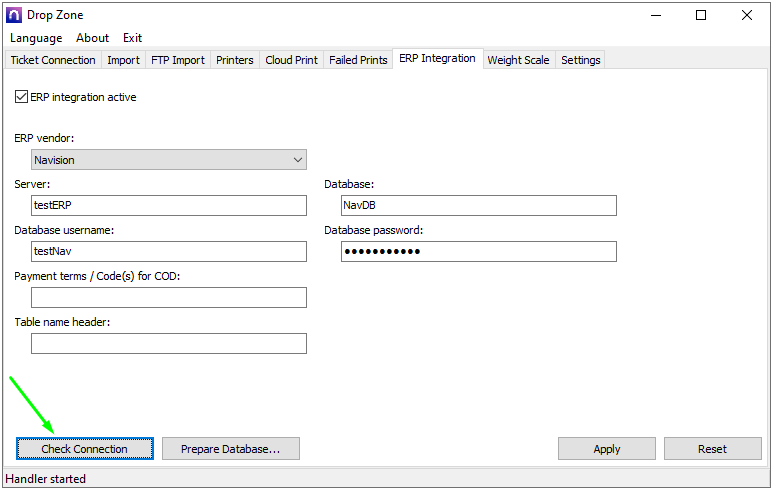Image resolution: width=773 pixels, height=490 pixels.
Task: Click the Reset button
Action: point(713,449)
